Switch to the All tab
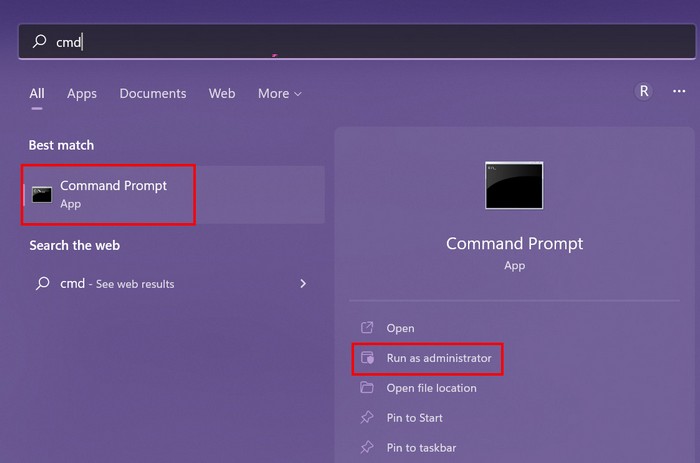Viewport: 700px width, 463px height. pos(37,93)
